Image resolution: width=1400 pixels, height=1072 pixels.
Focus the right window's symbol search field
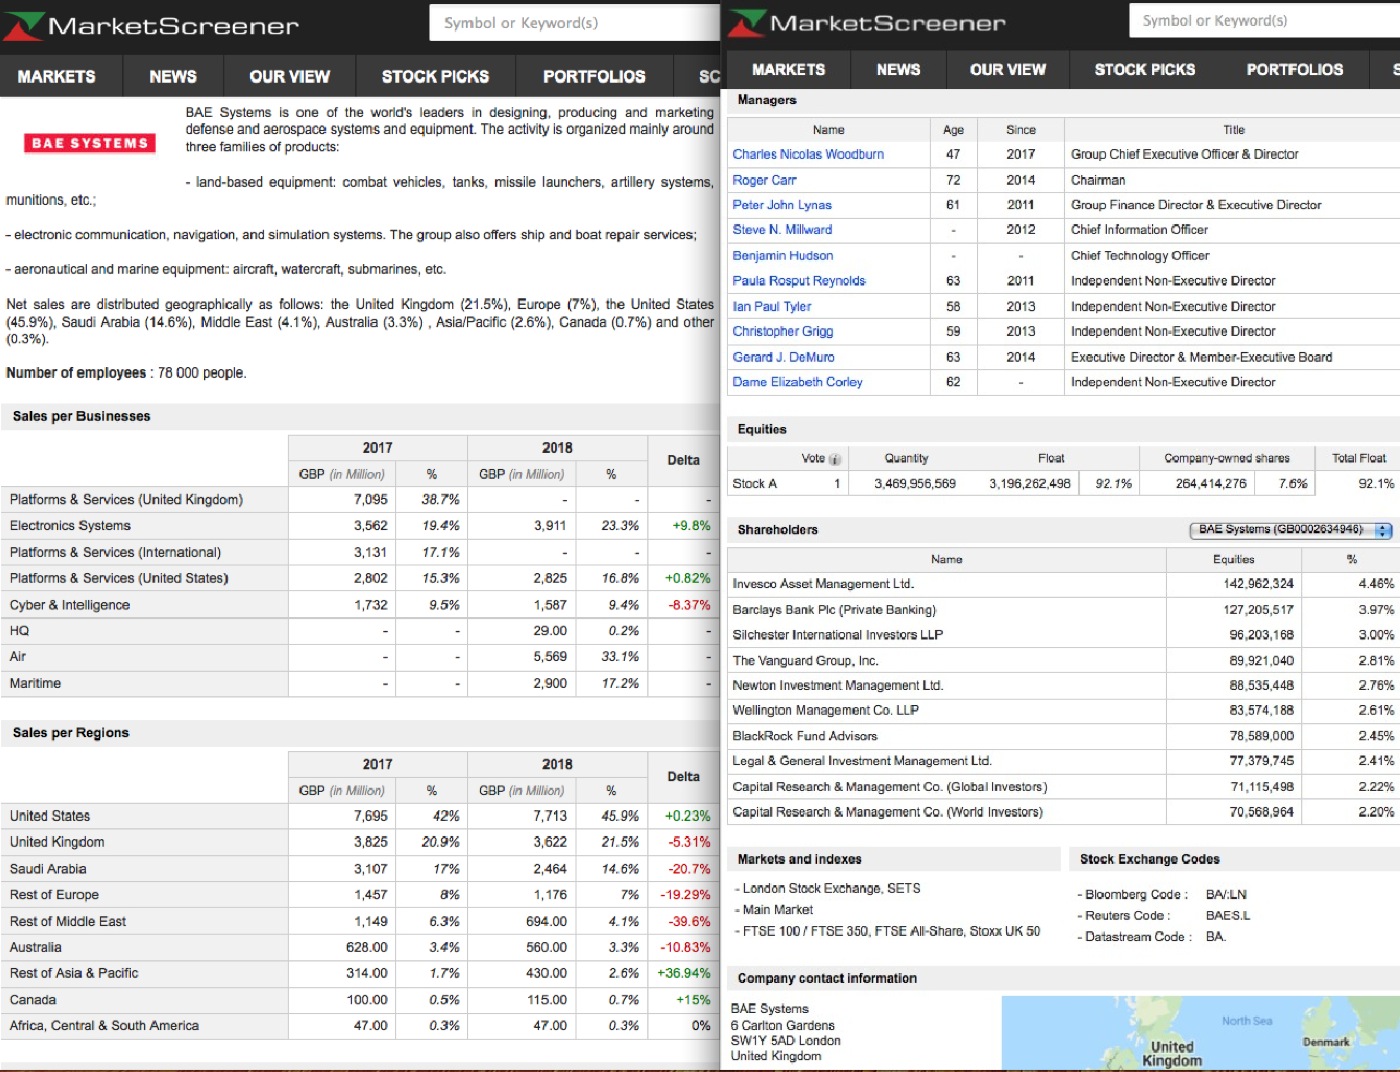point(1265,20)
